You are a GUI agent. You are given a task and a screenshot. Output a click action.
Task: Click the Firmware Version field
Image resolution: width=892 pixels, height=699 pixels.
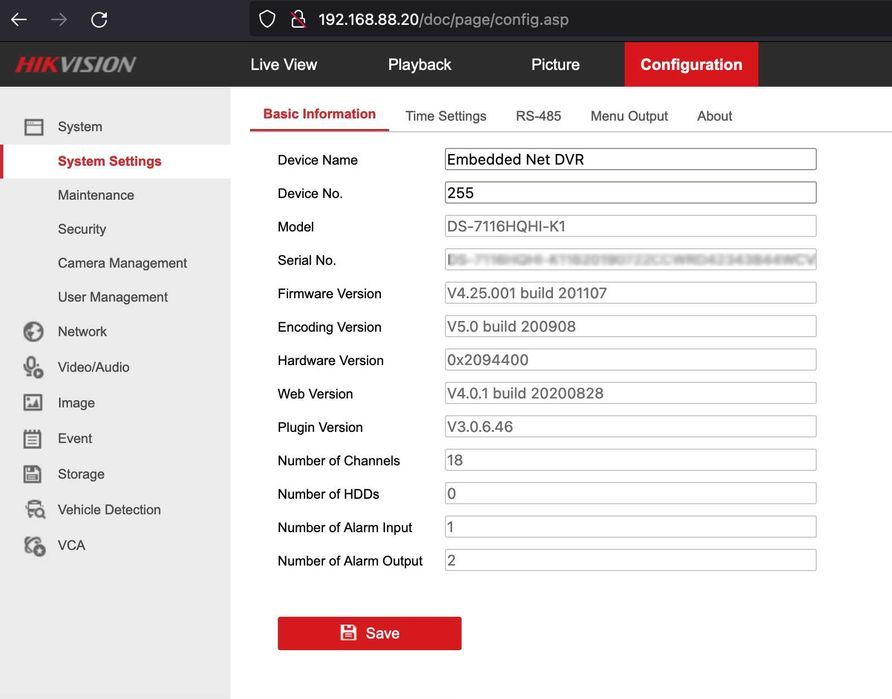tap(630, 293)
